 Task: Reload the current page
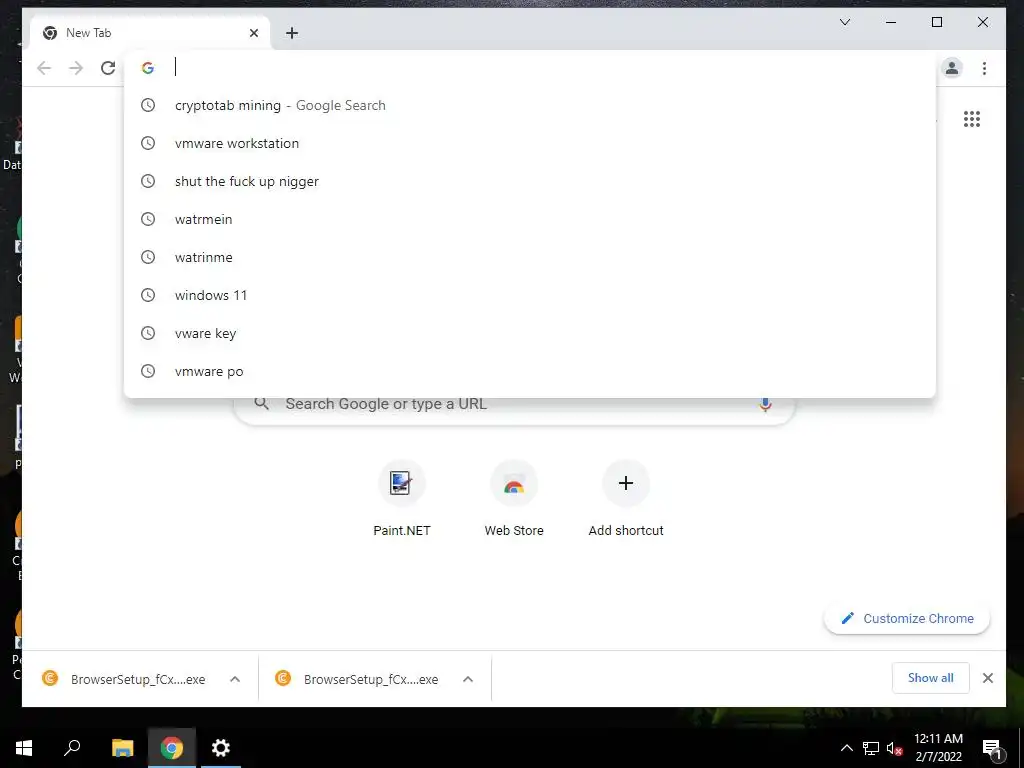pos(108,68)
